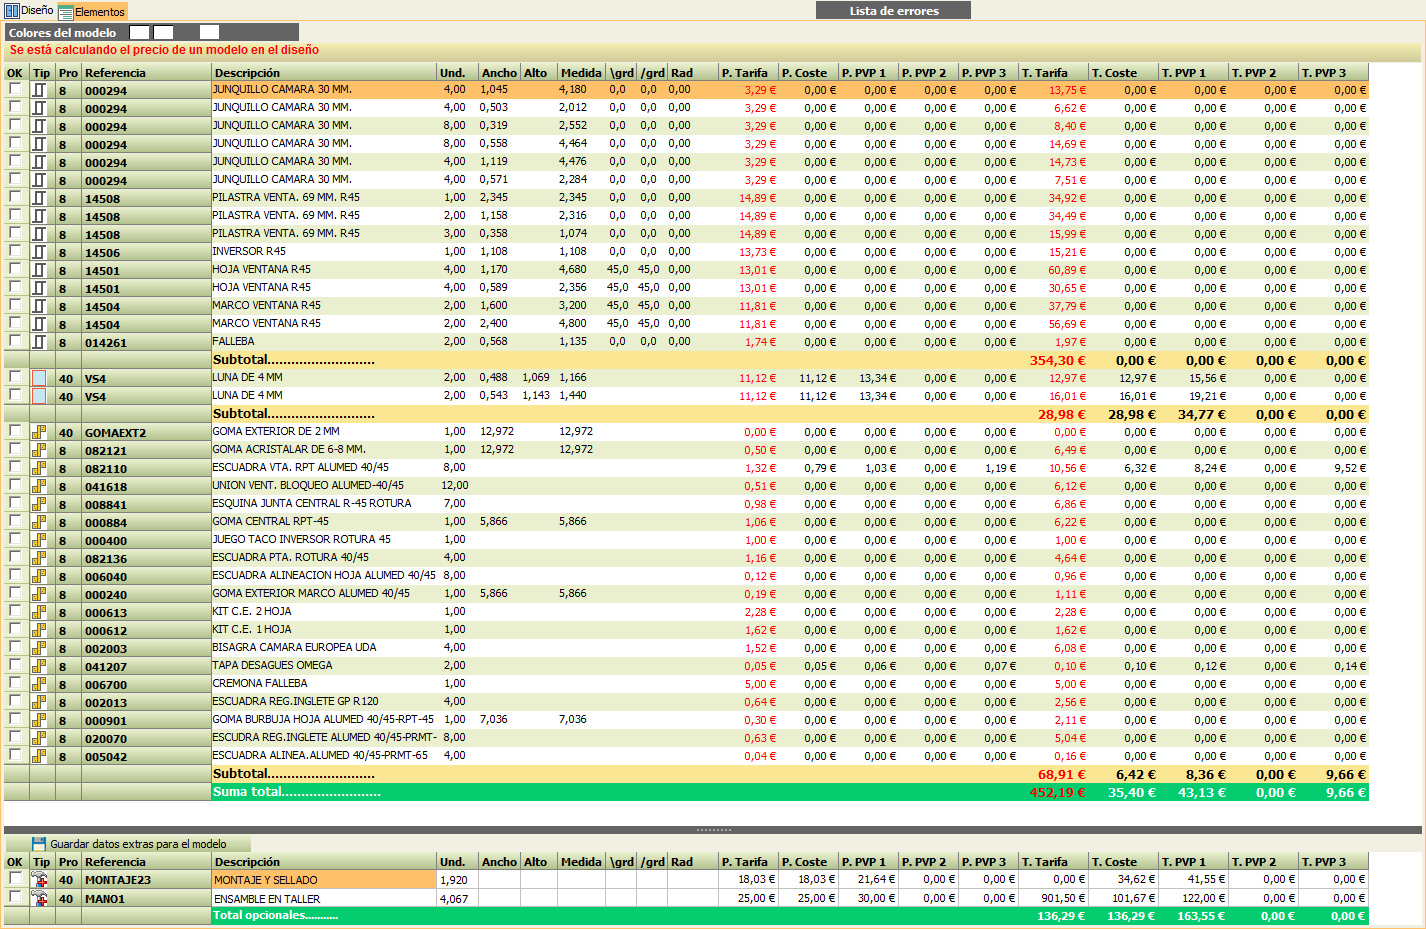Open the Elementos tab
This screenshot has height=929, width=1426.
[92, 12]
